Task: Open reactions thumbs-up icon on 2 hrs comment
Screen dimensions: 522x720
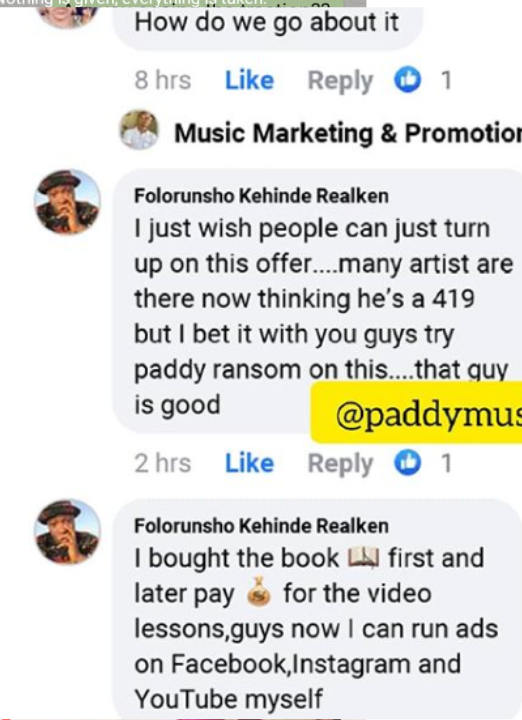Action: (408, 462)
